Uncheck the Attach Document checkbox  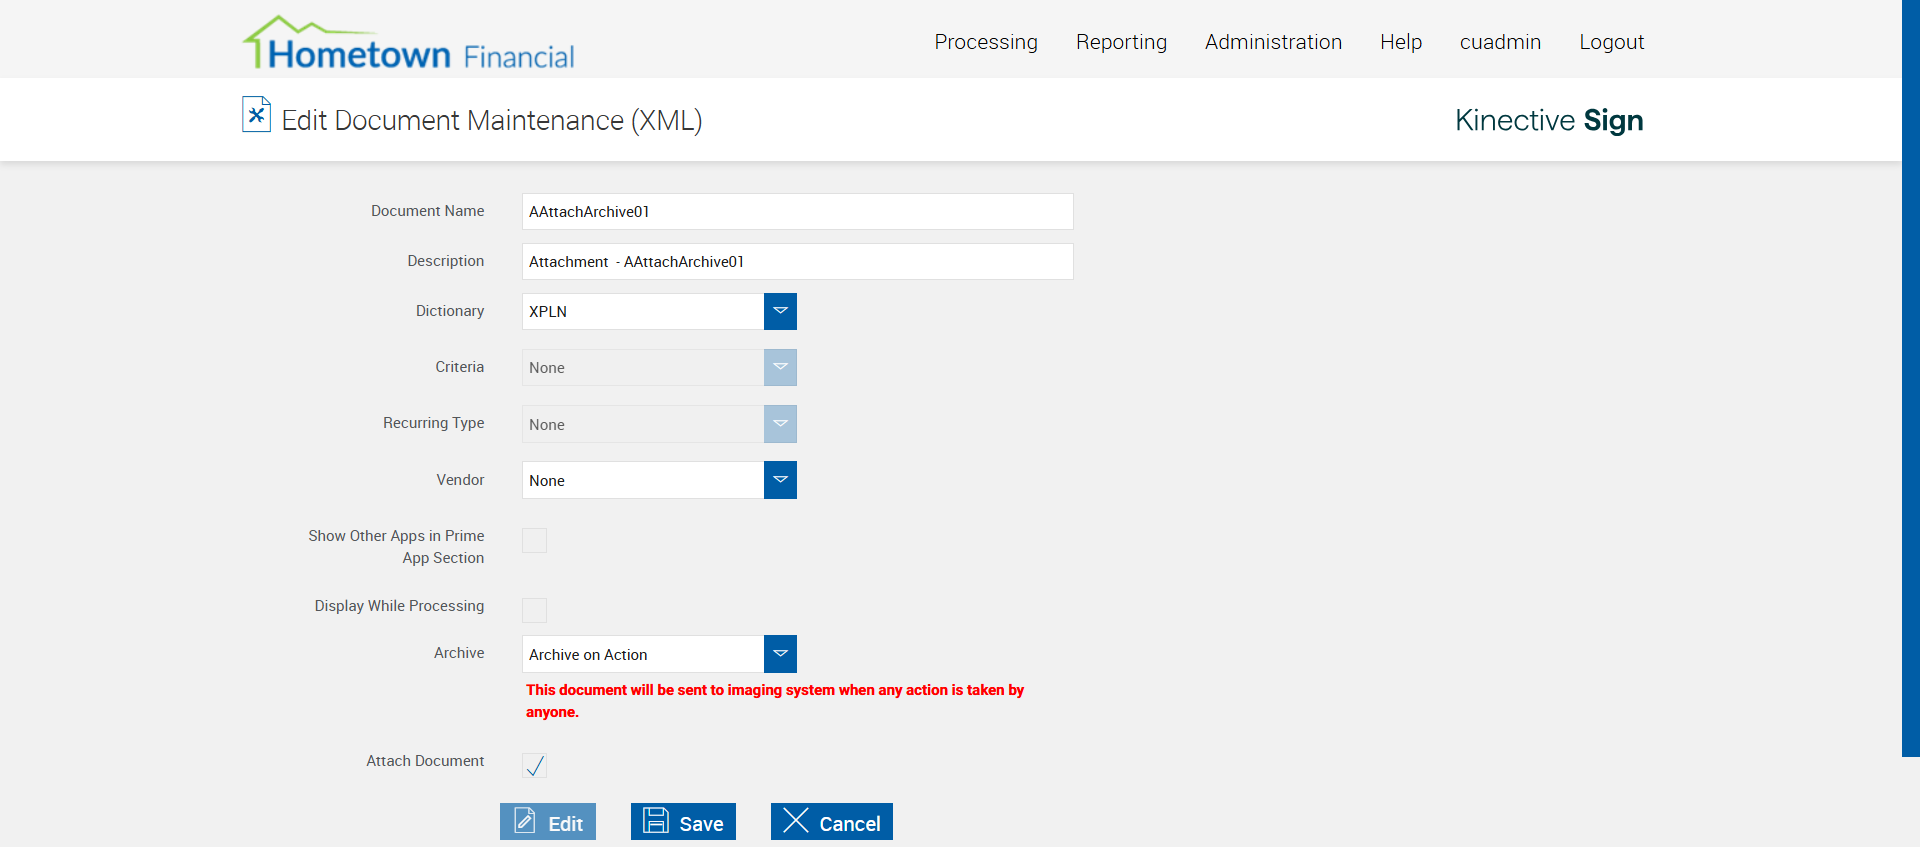tap(535, 766)
